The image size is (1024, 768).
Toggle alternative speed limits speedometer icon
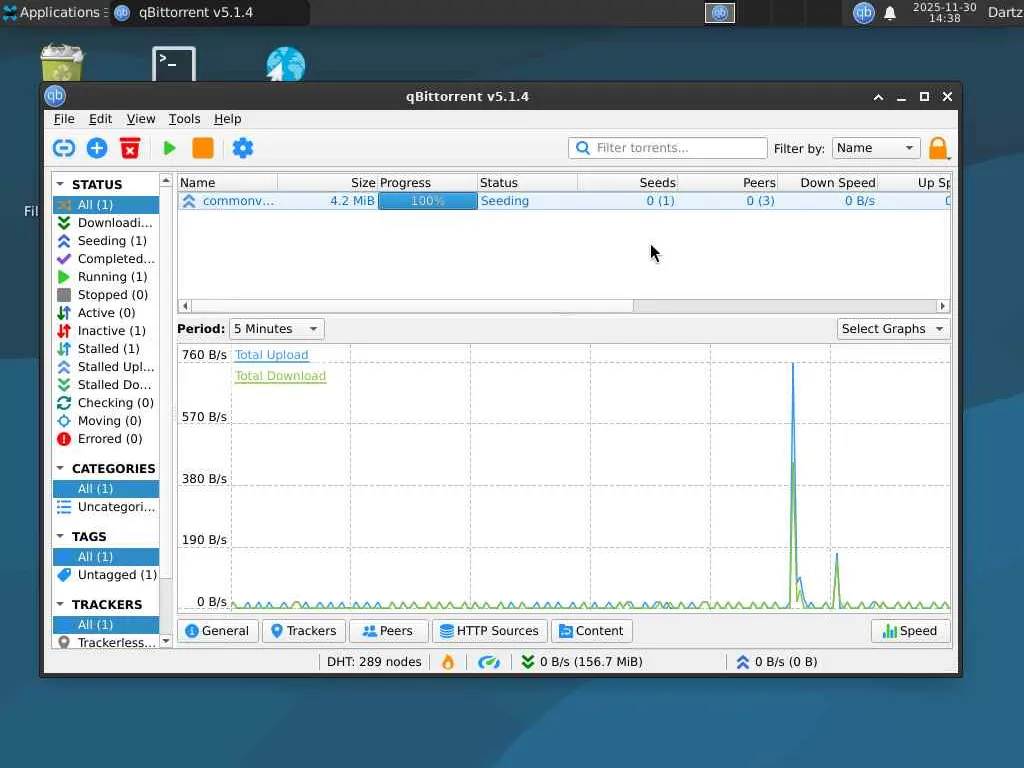(488, 662)
